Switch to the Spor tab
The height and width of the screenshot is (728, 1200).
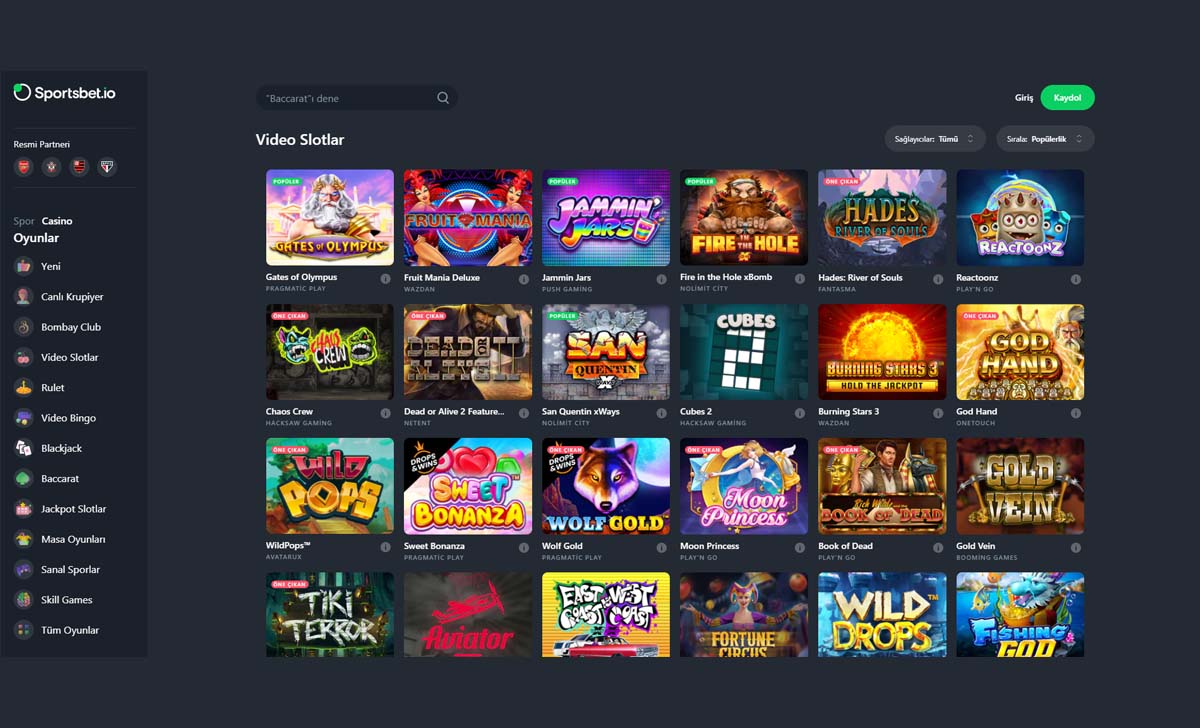[24, 221]
